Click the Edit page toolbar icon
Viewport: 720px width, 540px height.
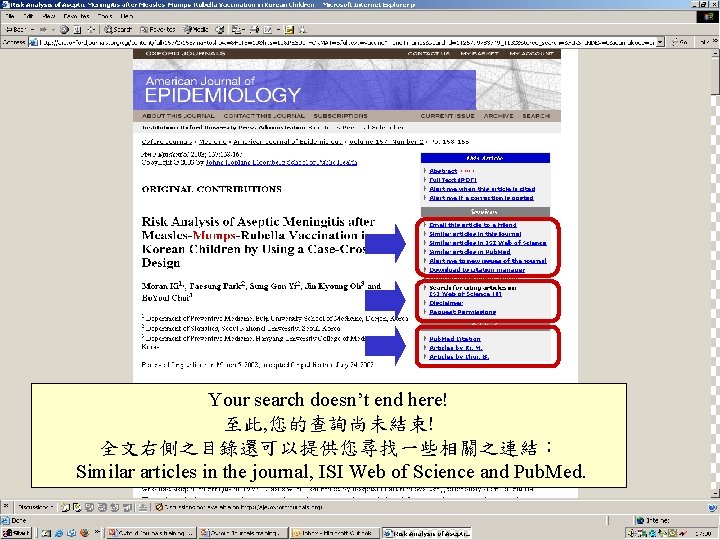(x=268, y=29)
